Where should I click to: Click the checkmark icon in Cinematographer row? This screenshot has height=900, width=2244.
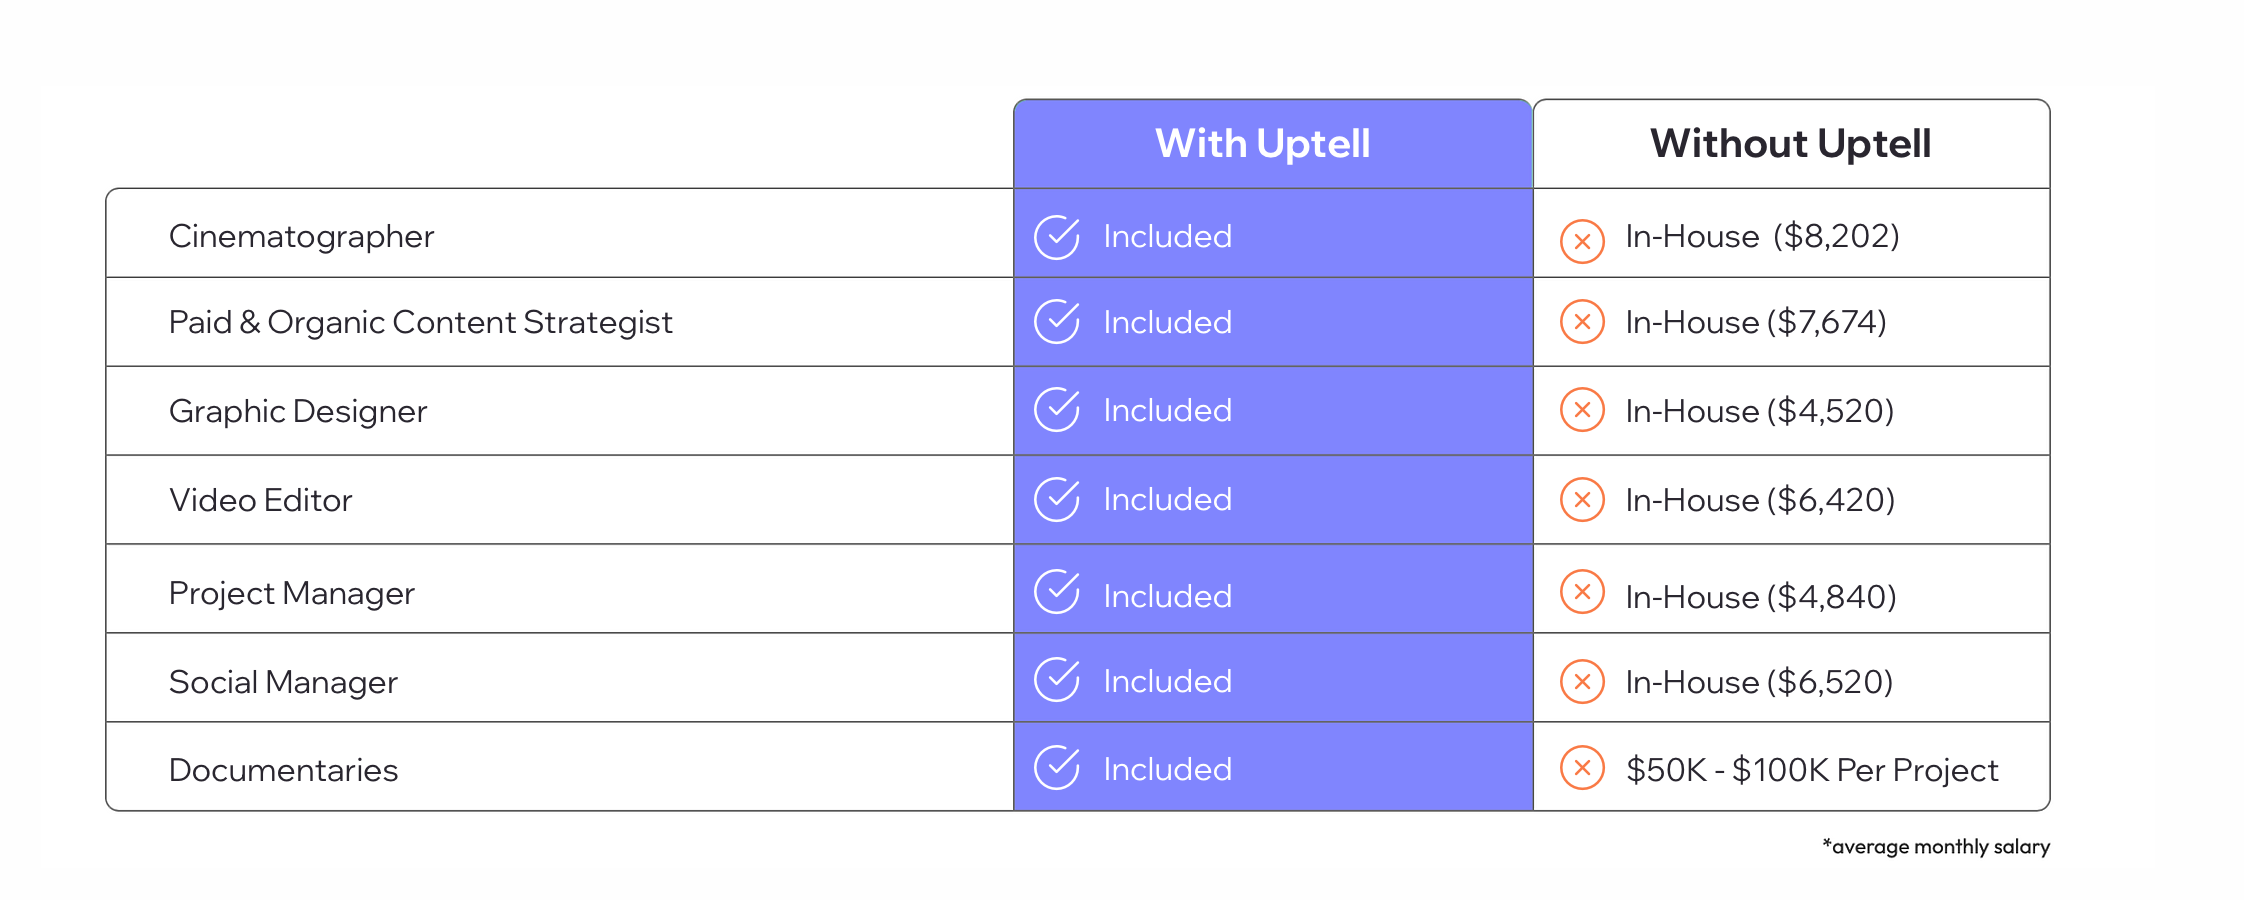click(x=1056, y=237)
